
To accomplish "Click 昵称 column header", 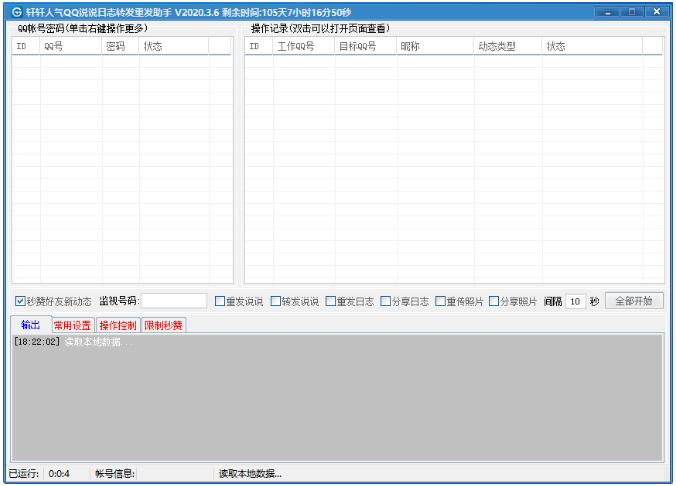I will click(x=435, y=46).
